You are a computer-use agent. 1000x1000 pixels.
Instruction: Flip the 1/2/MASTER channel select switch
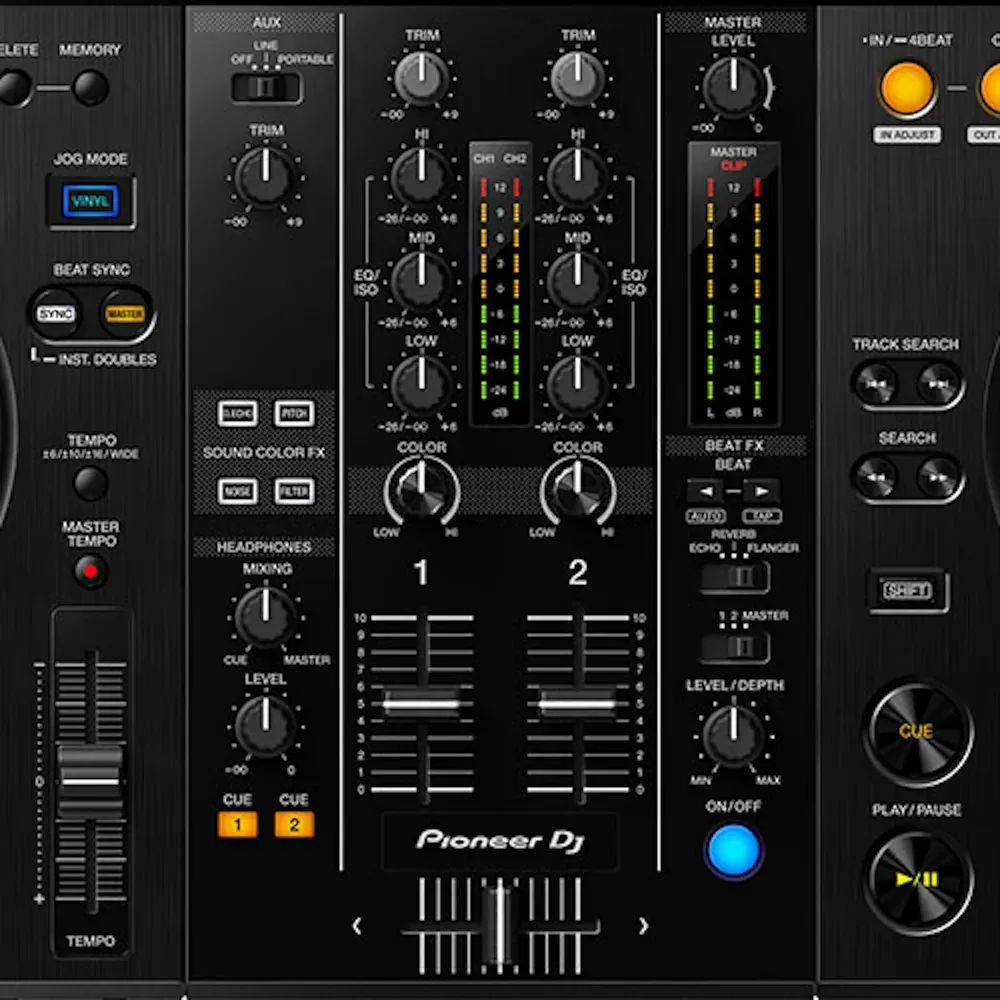pos(734,647)
